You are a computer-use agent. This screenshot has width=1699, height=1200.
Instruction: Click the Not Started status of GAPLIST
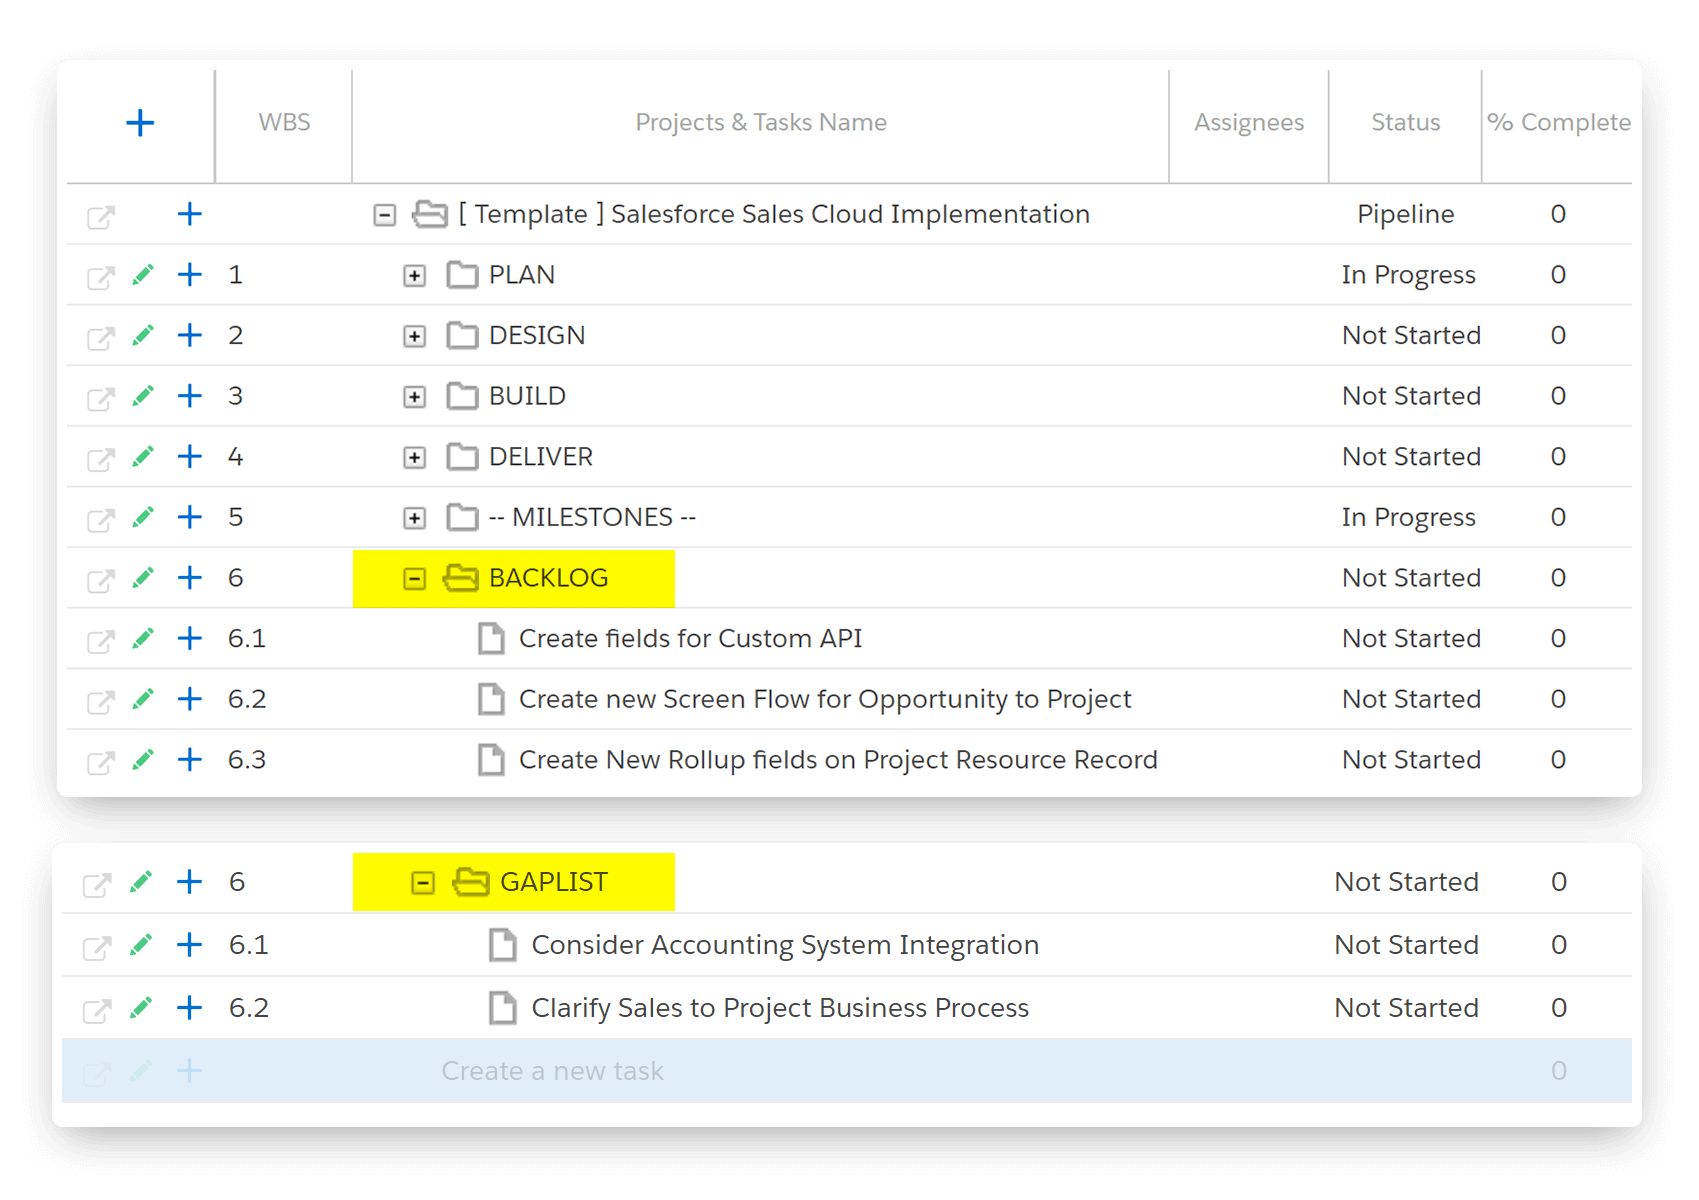point(1406,882)
